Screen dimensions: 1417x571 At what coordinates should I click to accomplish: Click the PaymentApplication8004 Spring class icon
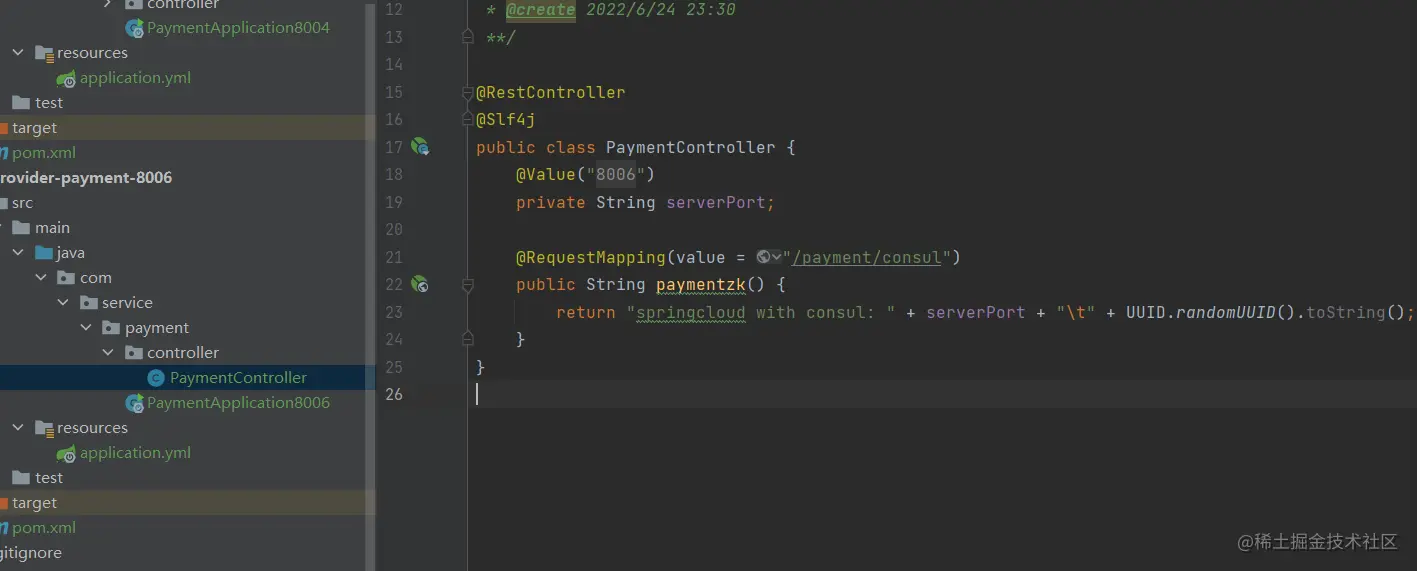click(134, 28)
